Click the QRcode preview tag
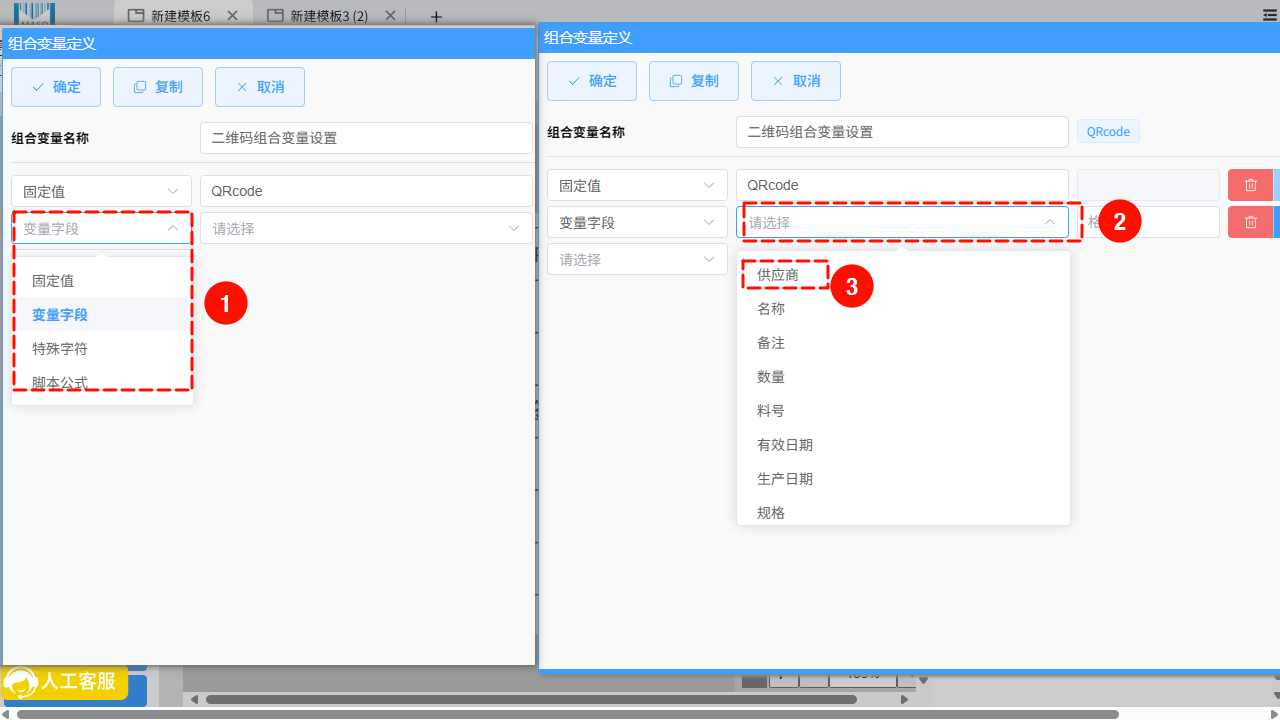1280x720 pixels. pyautogui.click(x=1108, y=132)
